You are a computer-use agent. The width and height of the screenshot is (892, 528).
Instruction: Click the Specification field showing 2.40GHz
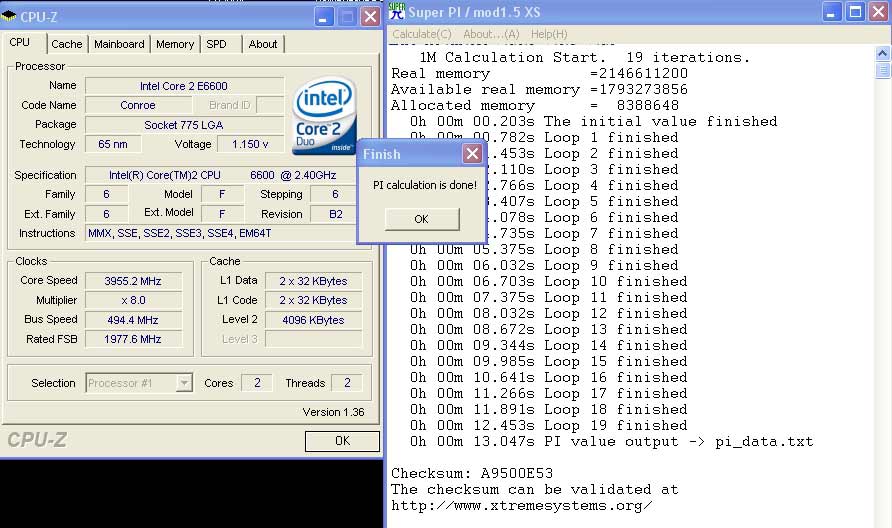(x=222, y=175)
